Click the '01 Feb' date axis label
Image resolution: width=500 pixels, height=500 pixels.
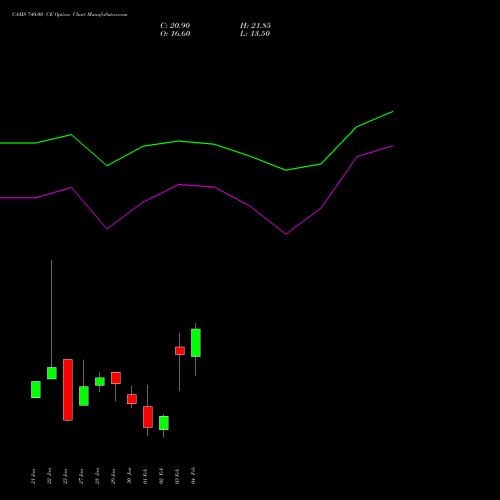click(x=145, y=476)
